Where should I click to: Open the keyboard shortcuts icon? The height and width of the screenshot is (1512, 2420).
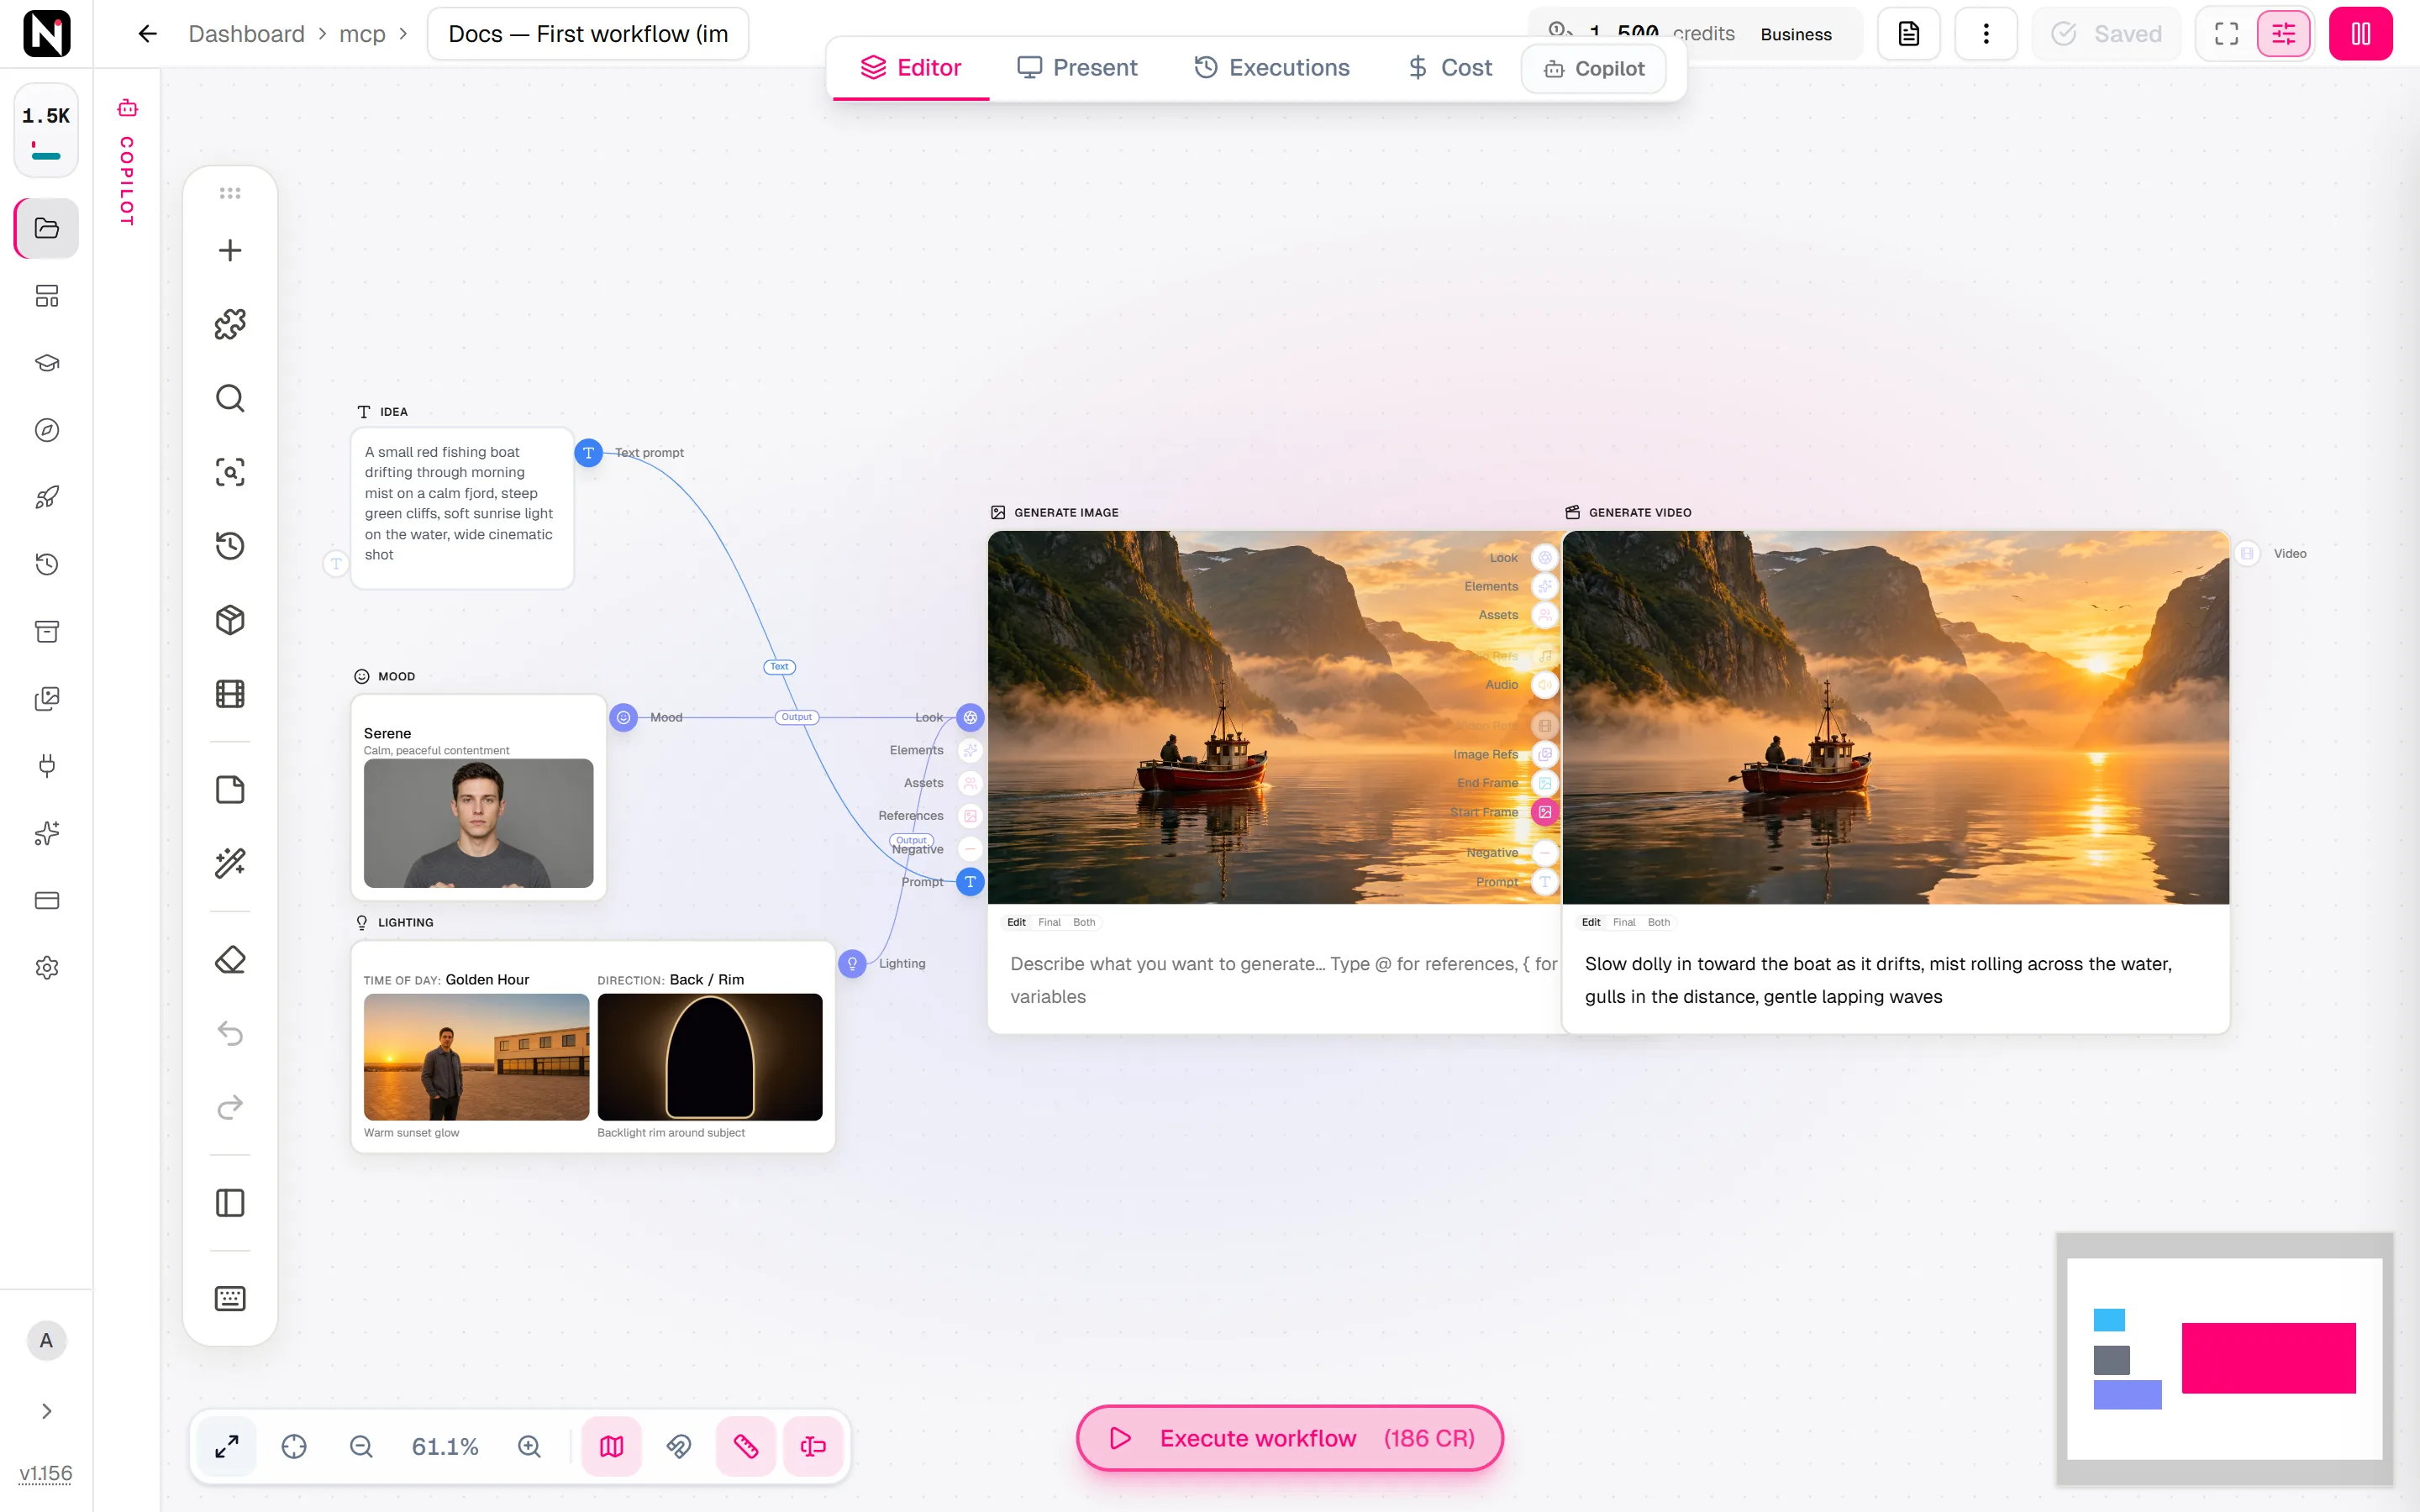click(230, 1298)
